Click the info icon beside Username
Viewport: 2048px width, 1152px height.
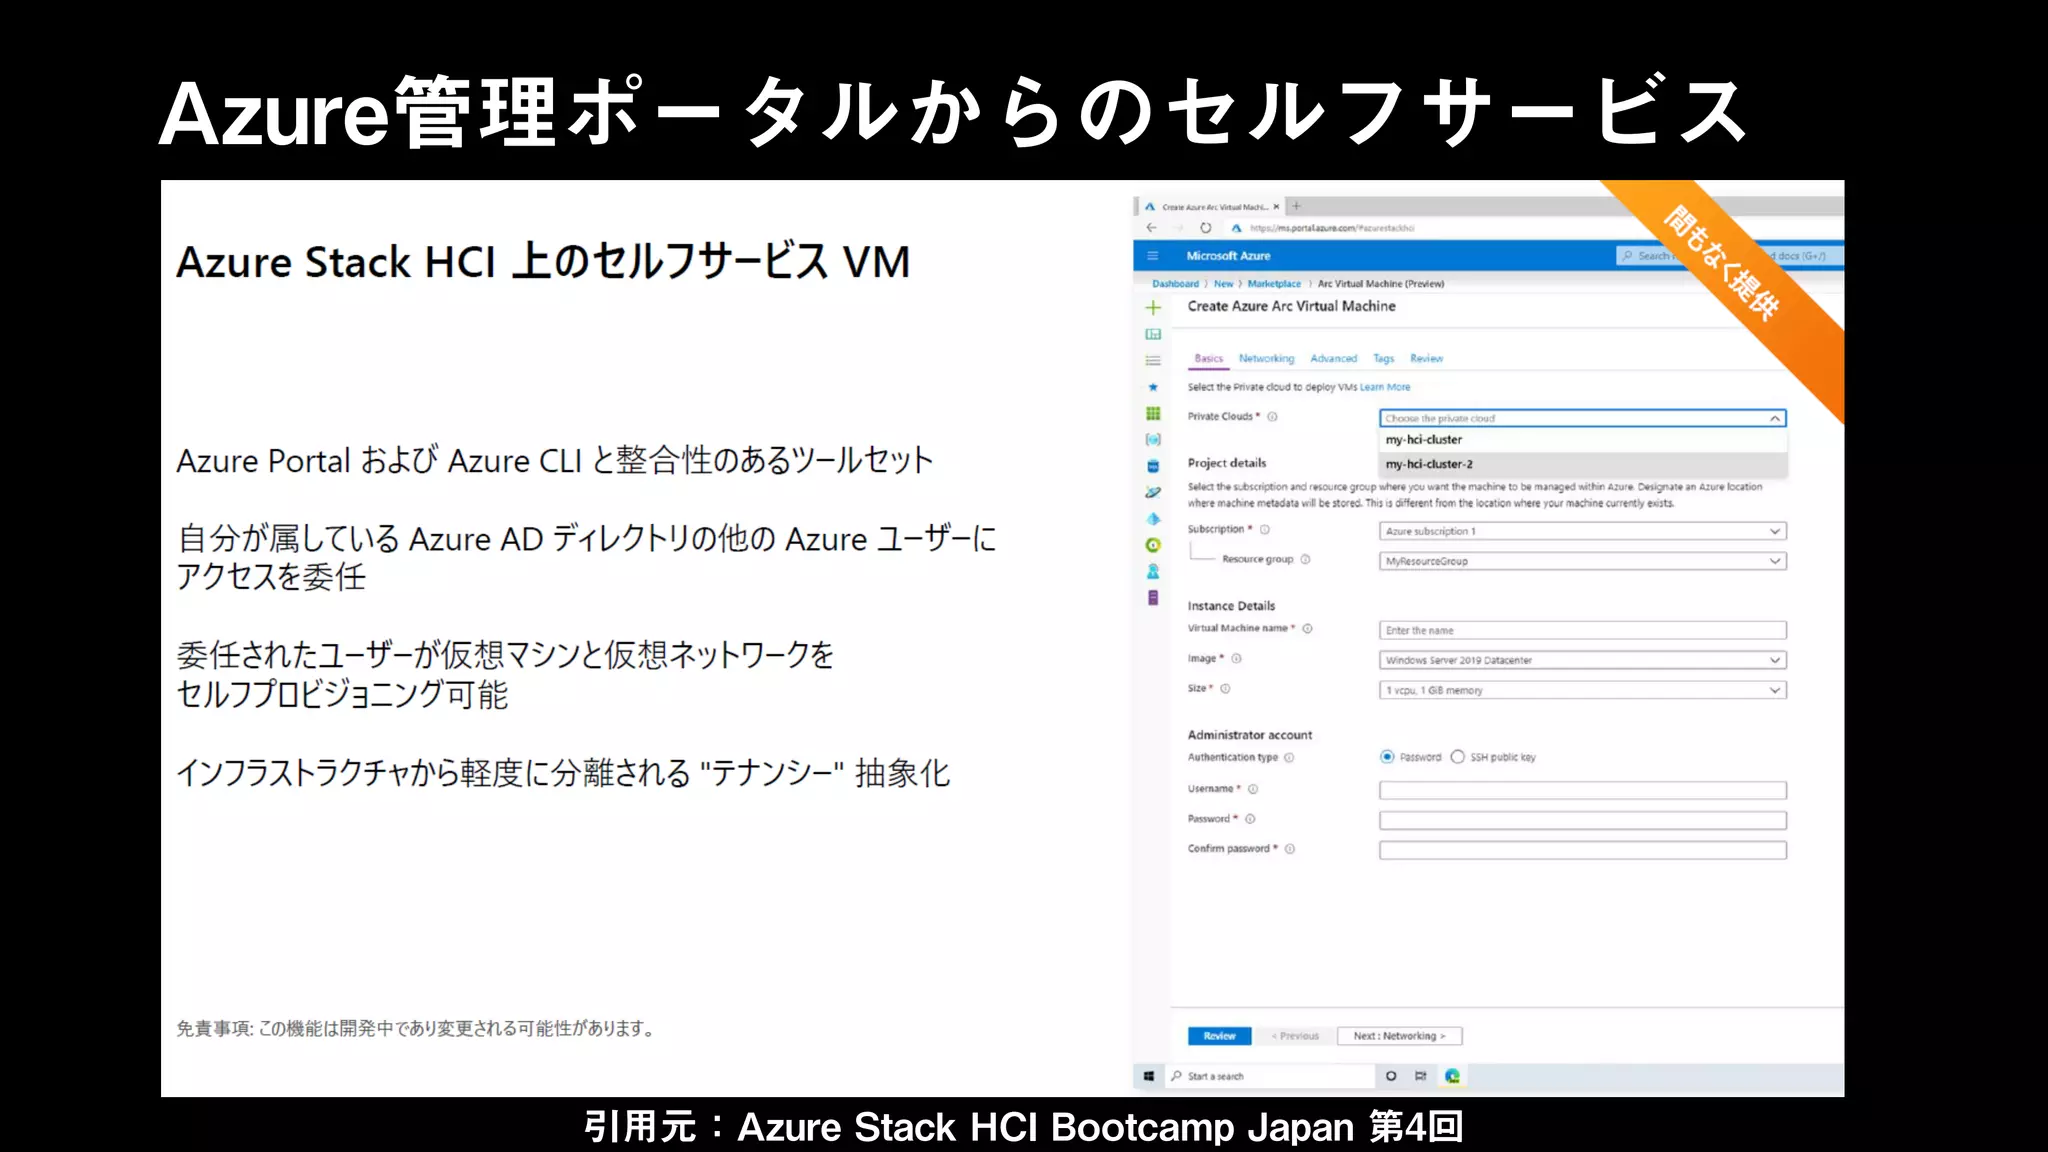pos(1254,789)
